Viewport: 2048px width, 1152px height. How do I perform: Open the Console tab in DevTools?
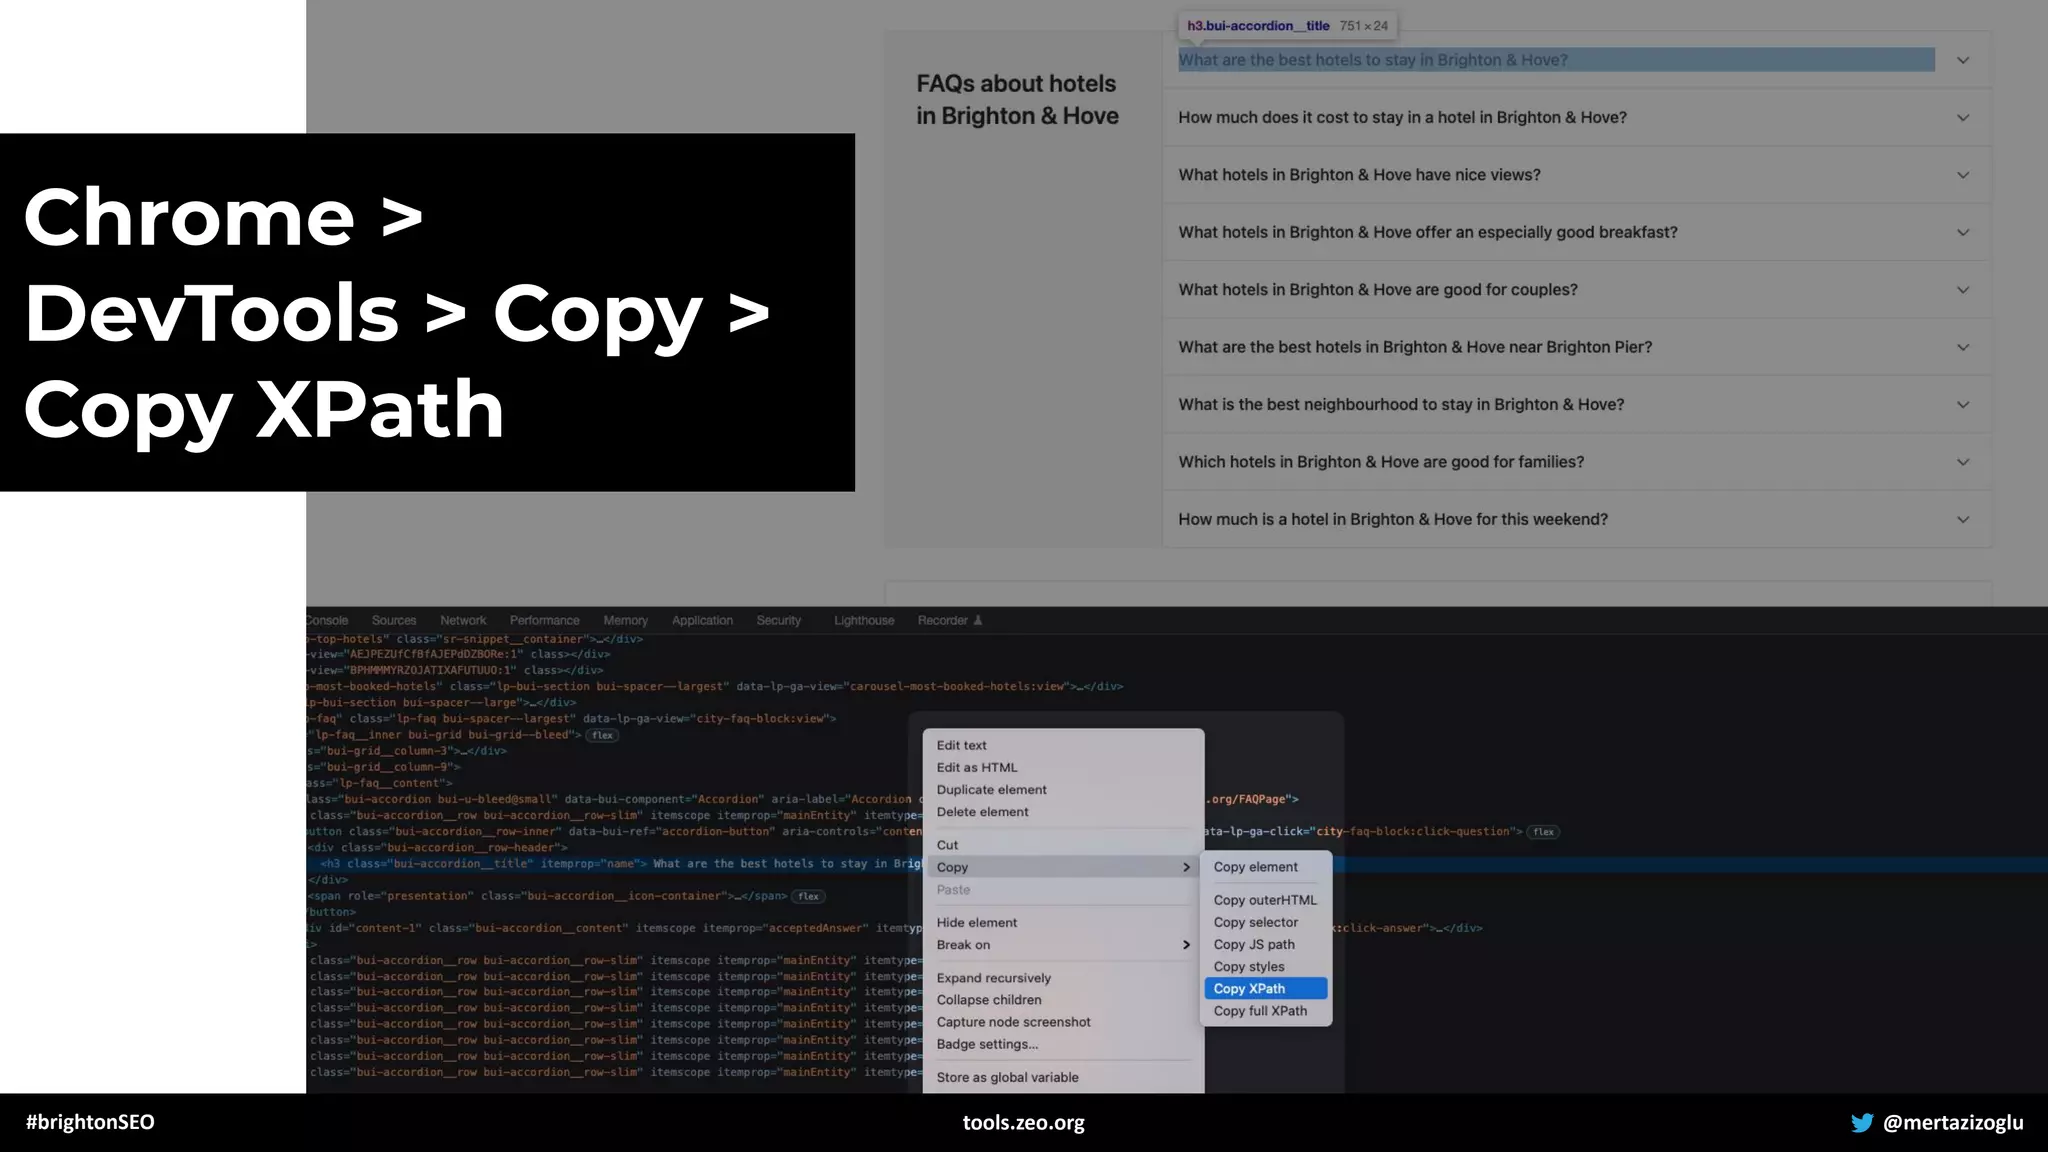[328, 620]
